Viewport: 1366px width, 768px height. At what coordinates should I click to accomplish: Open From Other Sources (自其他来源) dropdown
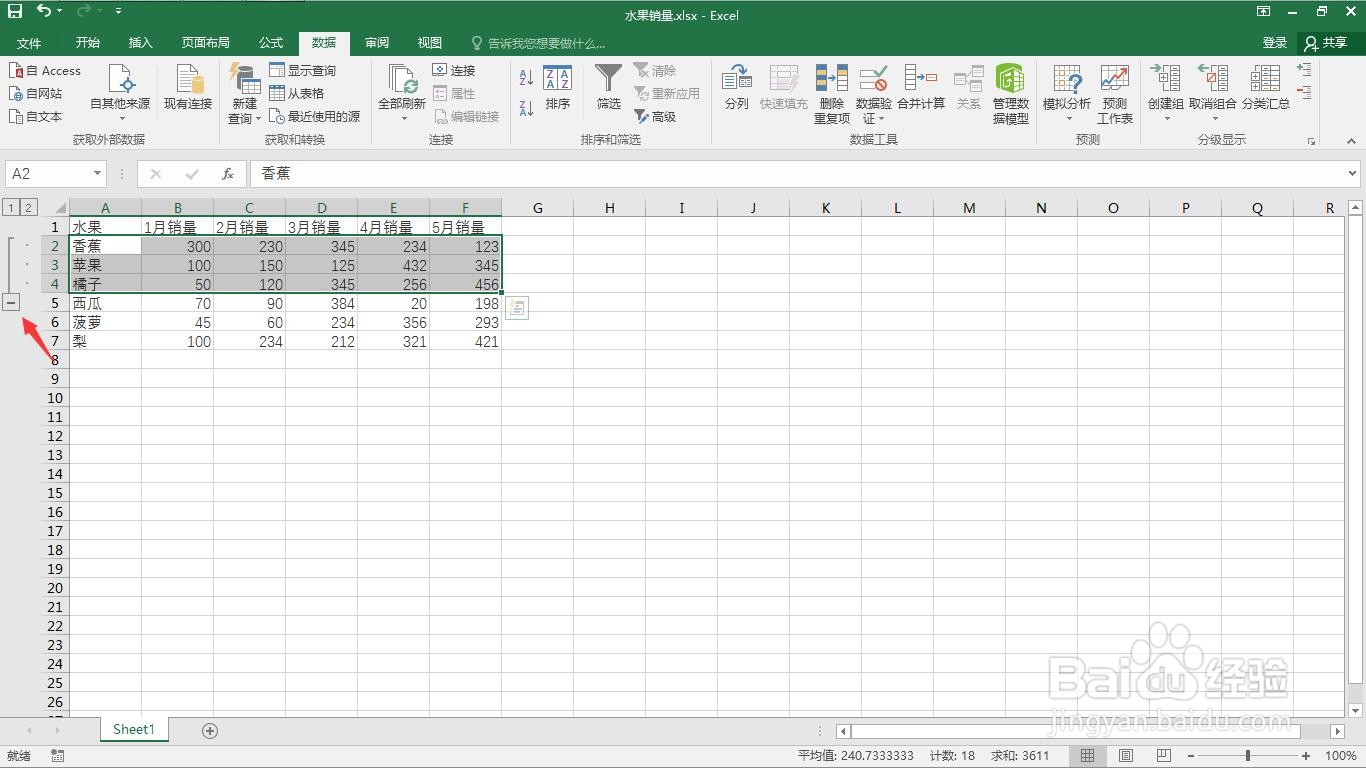[120, 94]
